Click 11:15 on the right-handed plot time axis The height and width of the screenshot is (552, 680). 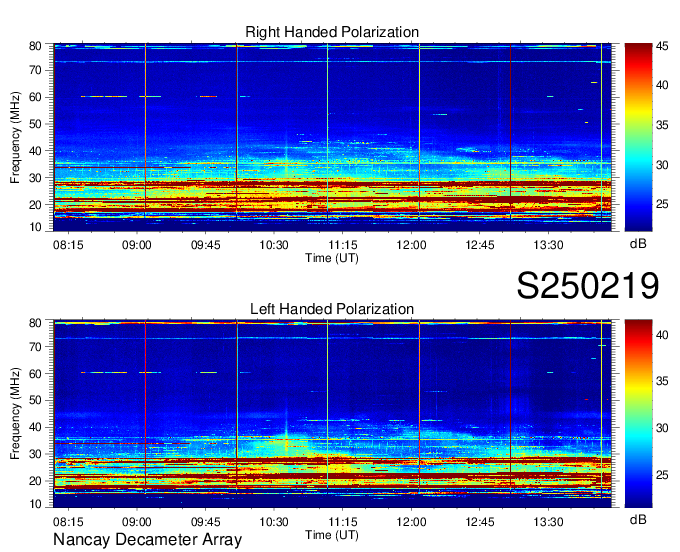(343, 245)
